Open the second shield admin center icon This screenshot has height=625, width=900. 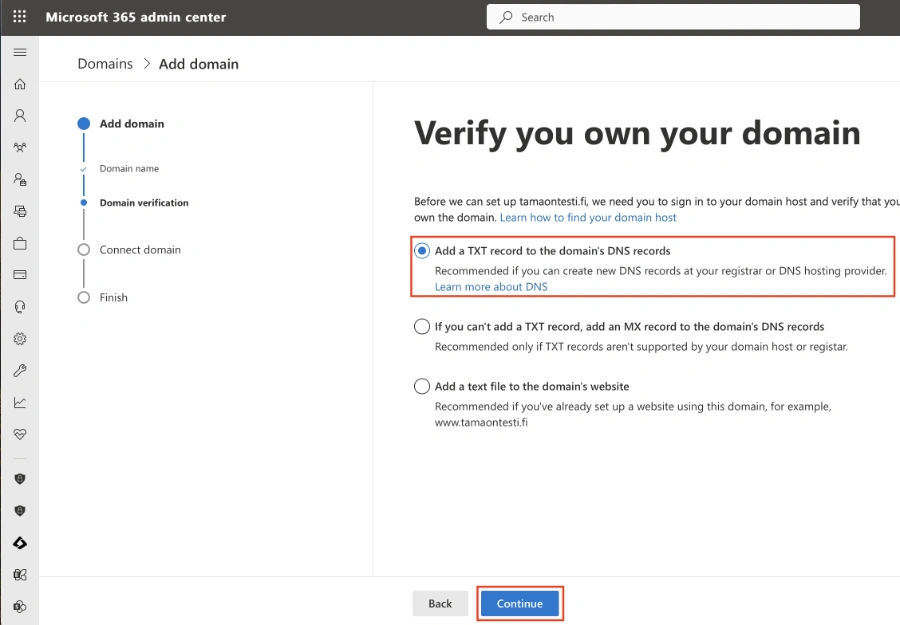coord(20,511)
